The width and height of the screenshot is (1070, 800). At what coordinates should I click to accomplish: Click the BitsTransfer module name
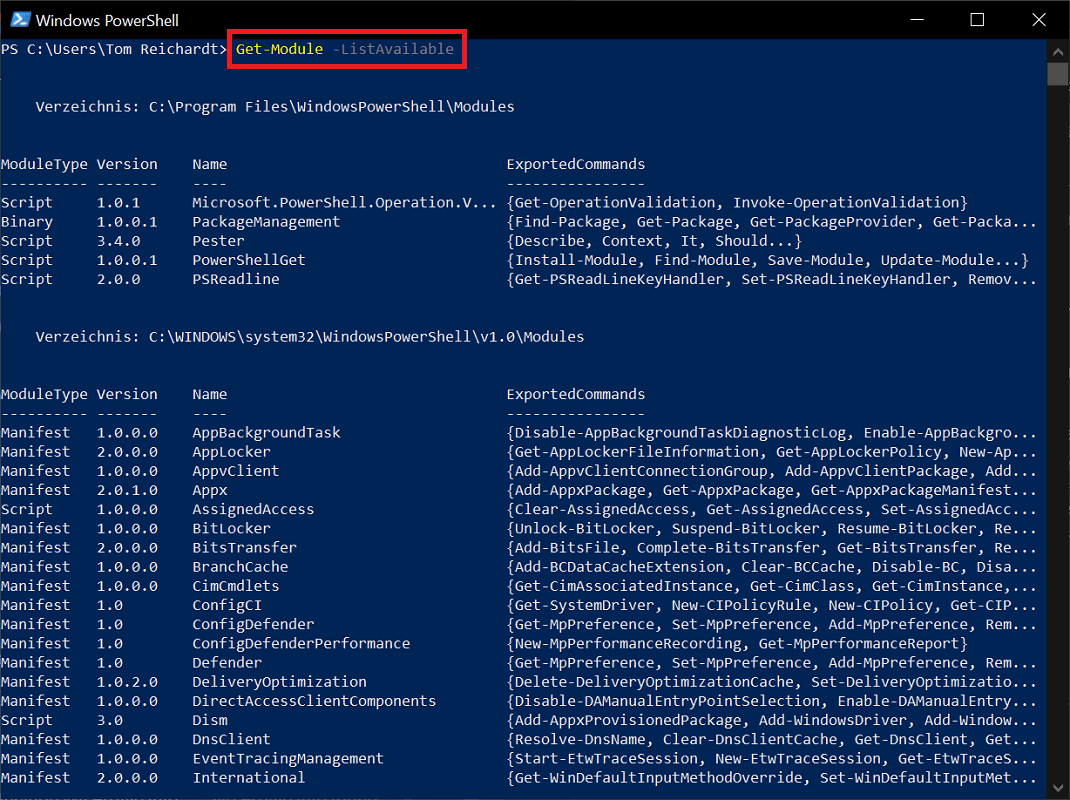(x=244, y=547)
